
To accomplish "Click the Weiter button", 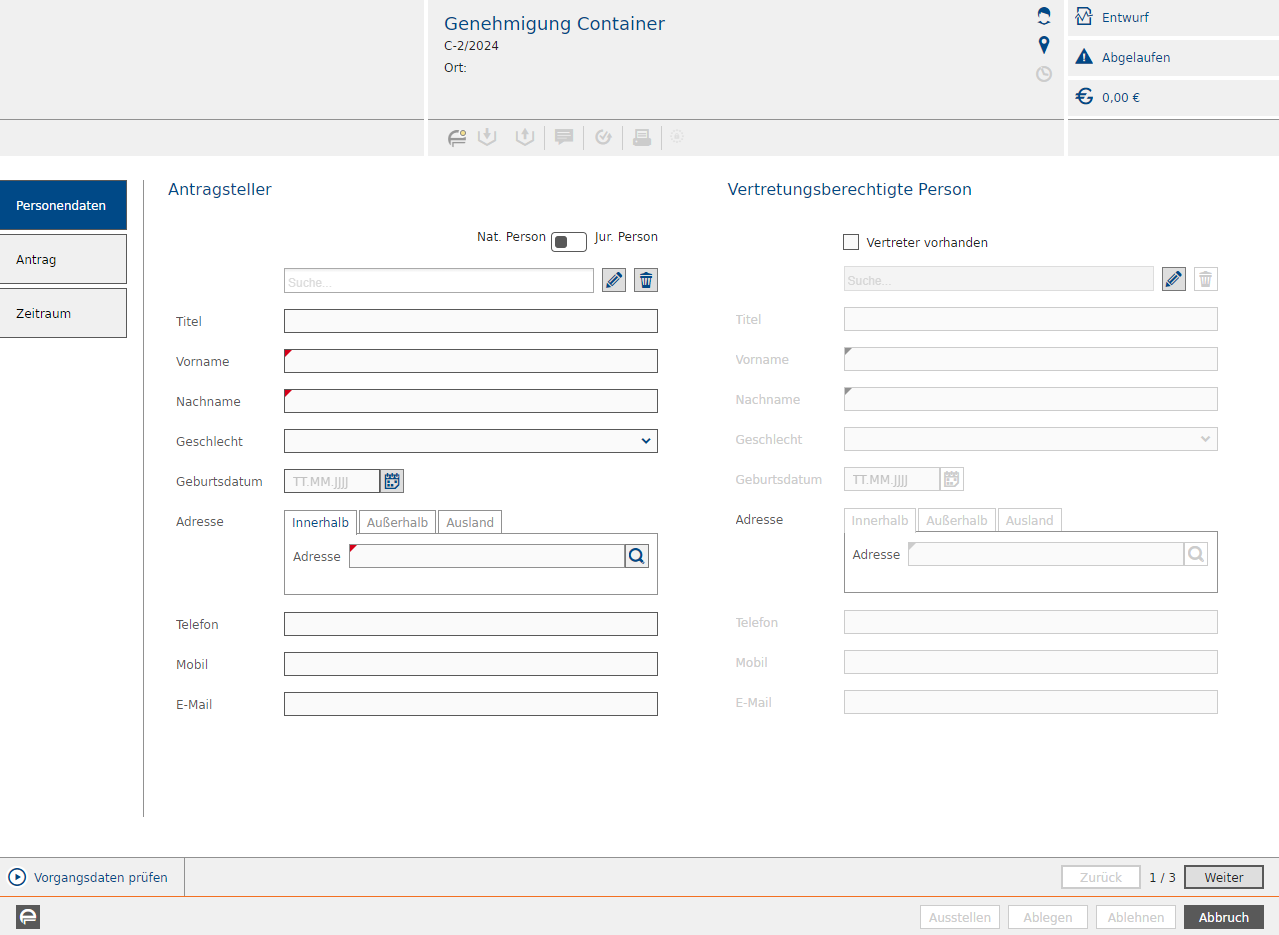I will pos(1223,877).
